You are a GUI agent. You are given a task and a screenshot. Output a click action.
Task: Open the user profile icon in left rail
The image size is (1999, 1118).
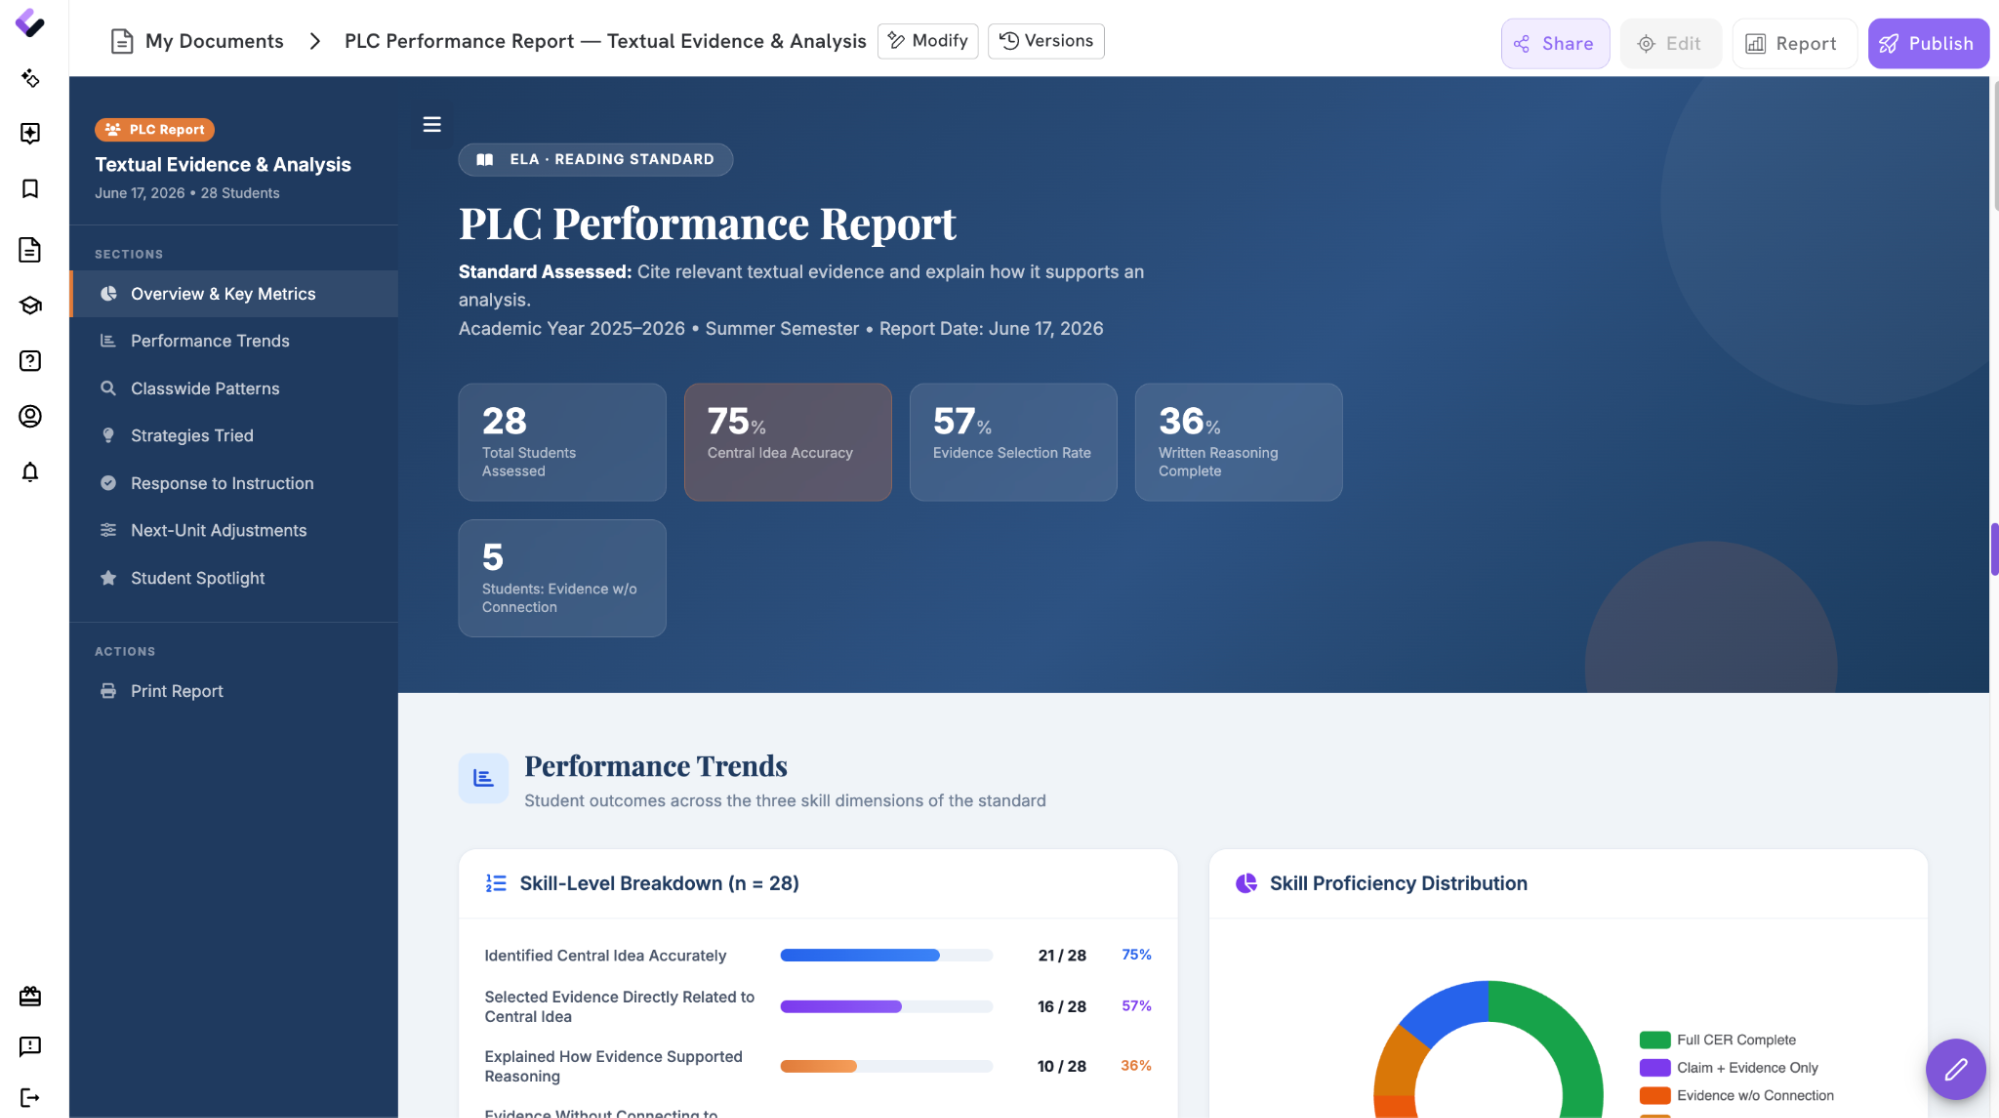(30, 416)
